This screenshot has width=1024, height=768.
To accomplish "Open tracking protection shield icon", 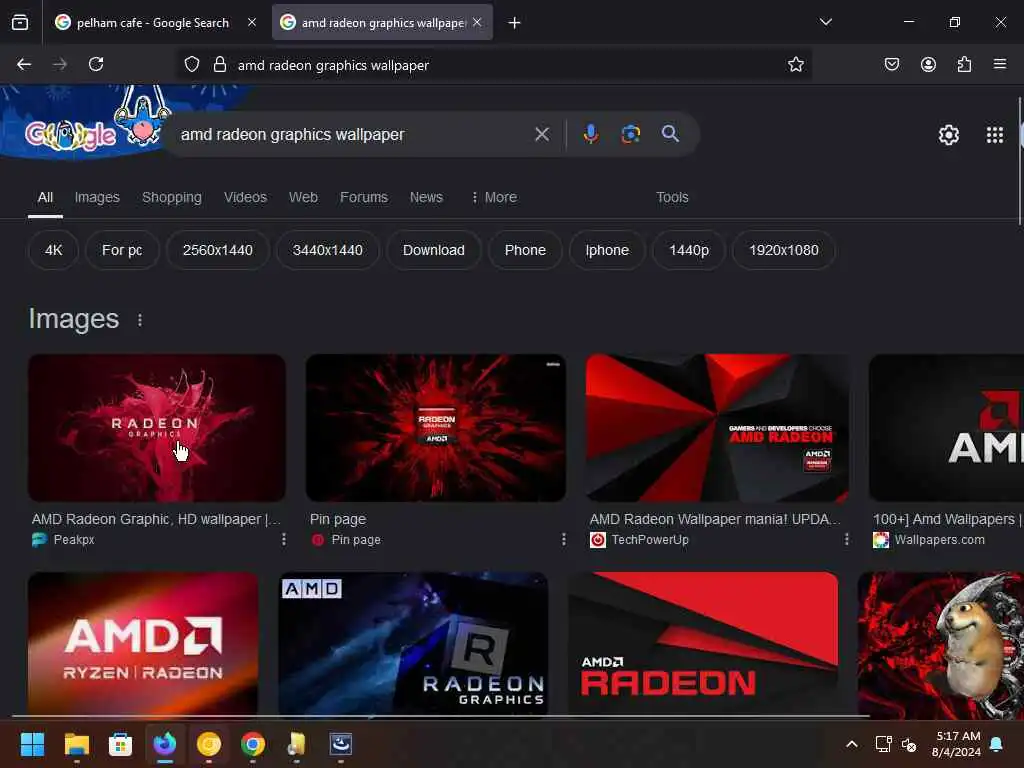I will tap(191, 64).
